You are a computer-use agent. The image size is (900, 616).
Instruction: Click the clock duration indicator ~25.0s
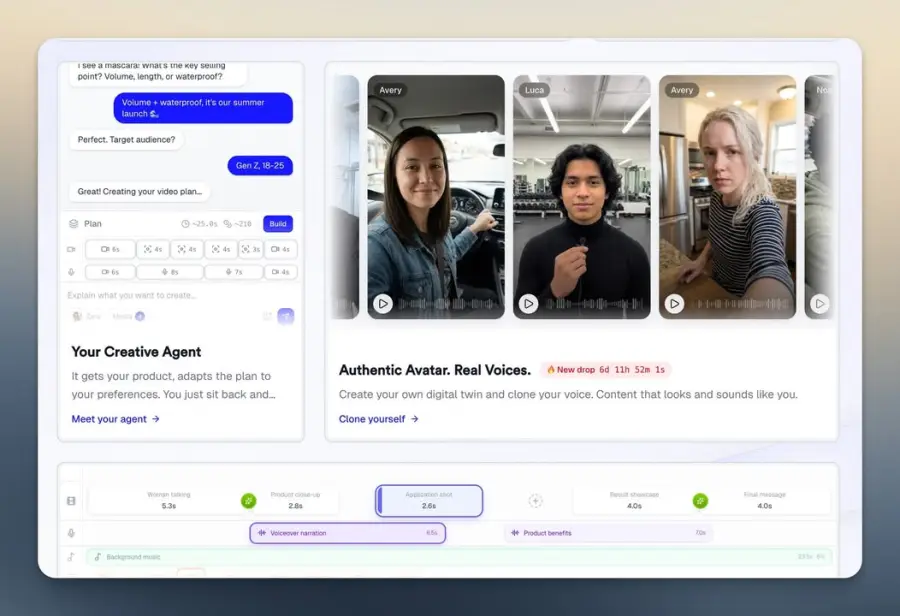pyautogui.click(x=200, y=224)
